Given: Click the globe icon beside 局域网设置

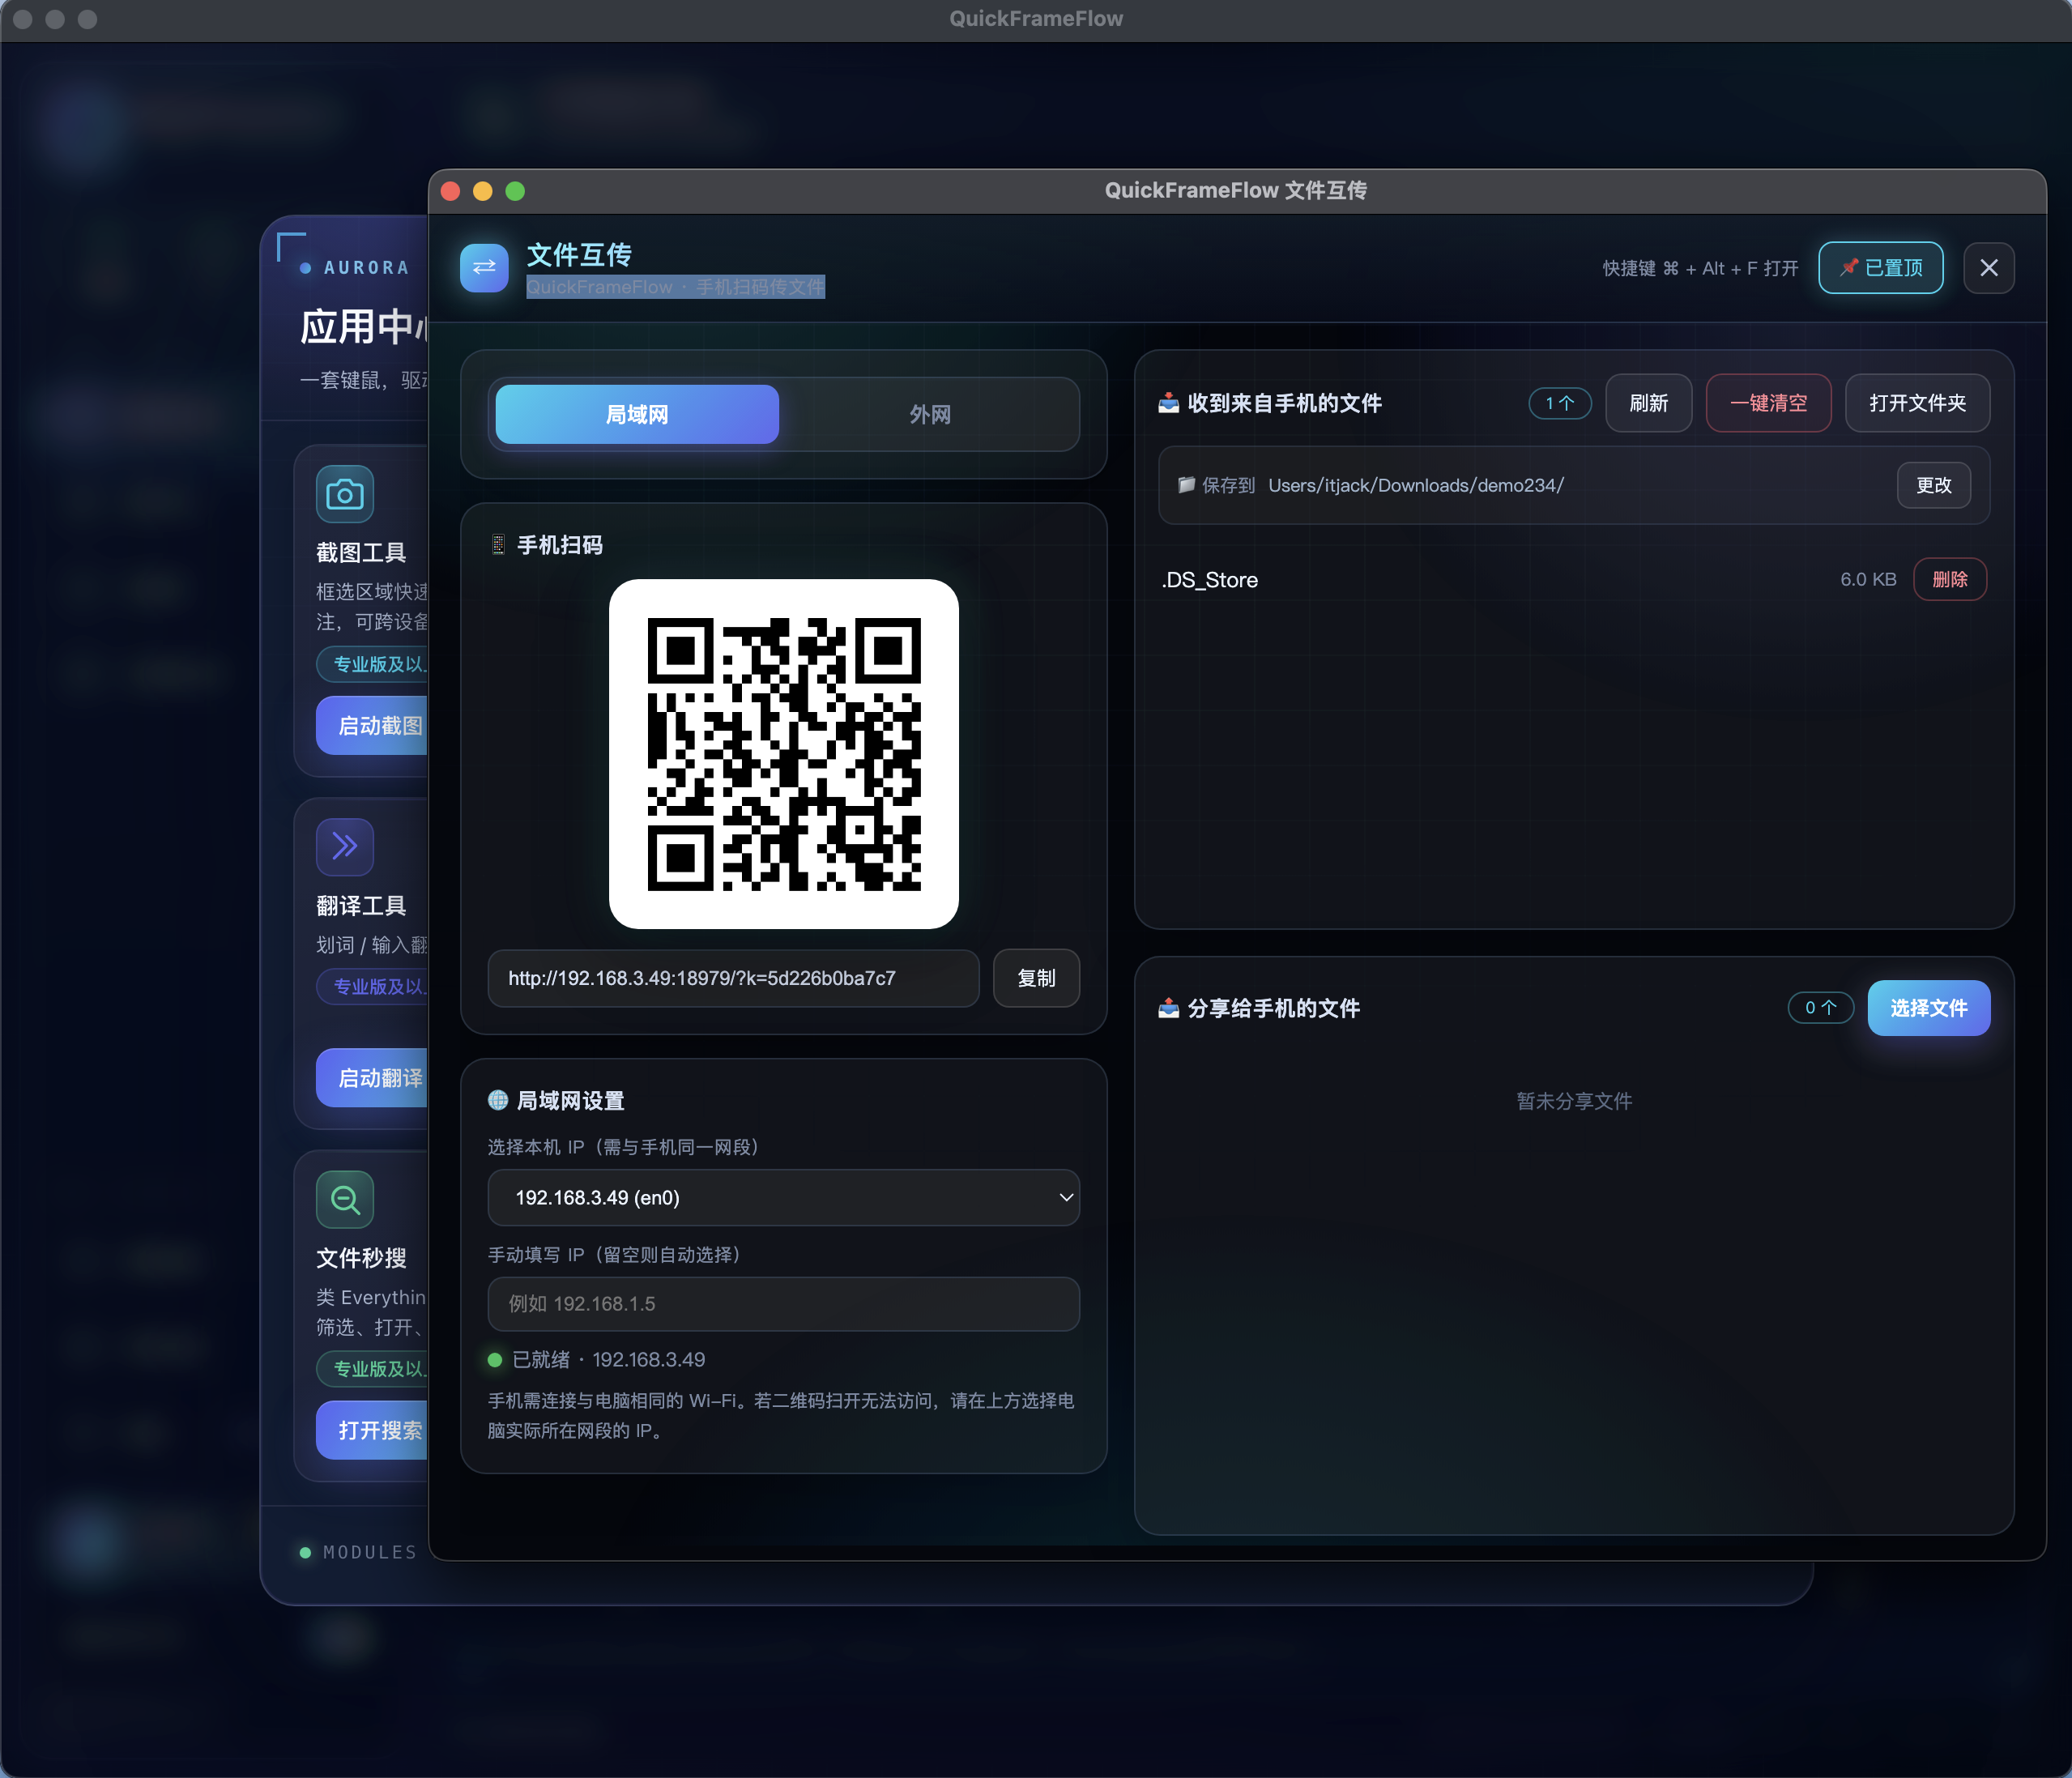Looking at the screenshot, I should pyautogui.click(x=498, y=1100).
